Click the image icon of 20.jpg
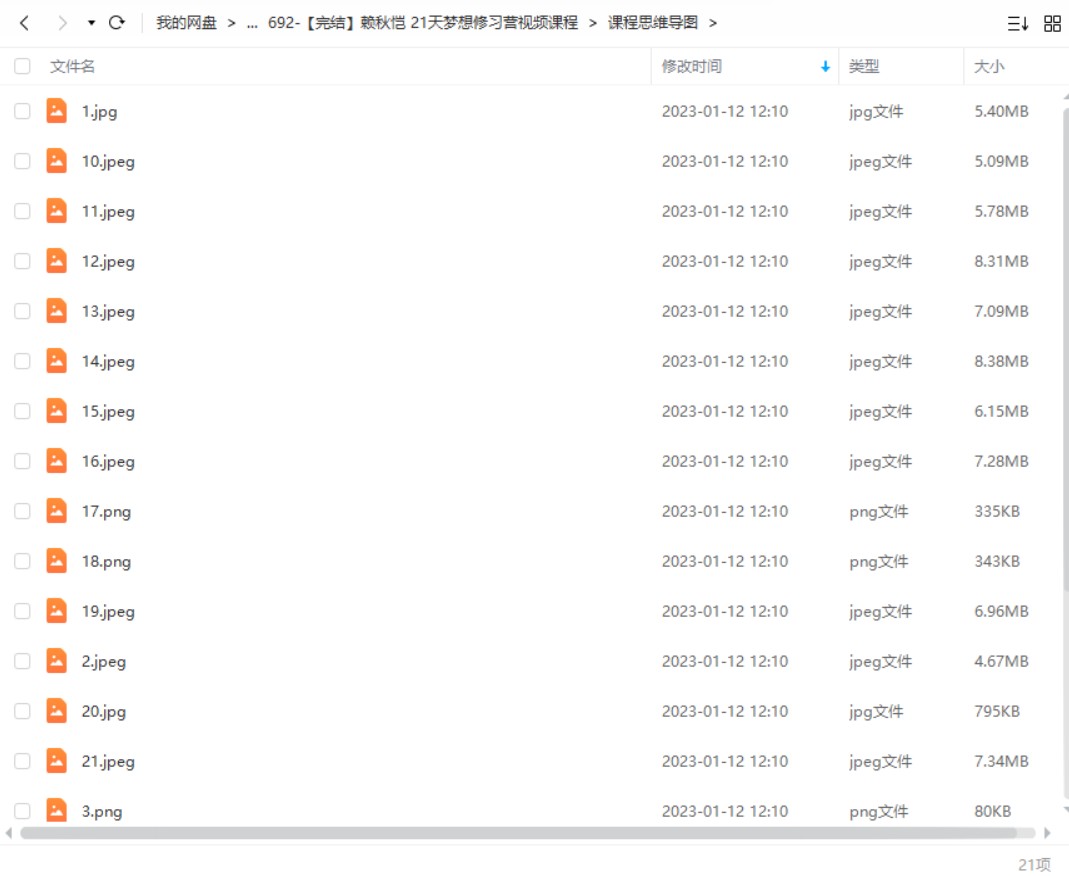Image resolution: width=1069 pixels, height=876 pixels. point(57,710)
